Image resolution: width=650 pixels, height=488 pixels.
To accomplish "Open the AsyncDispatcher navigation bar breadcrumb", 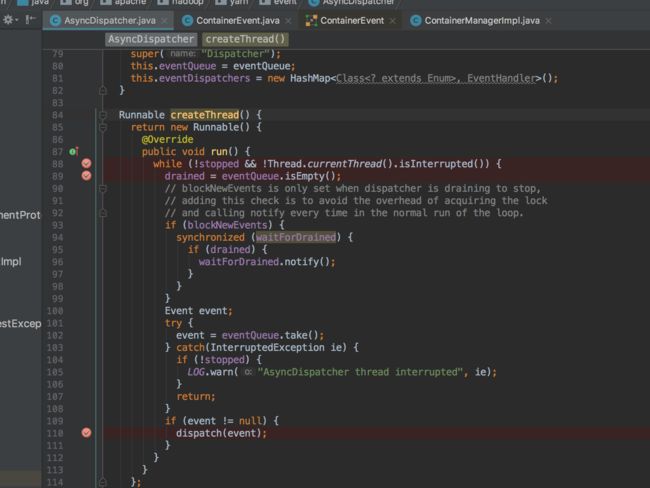I will (352, 2).
